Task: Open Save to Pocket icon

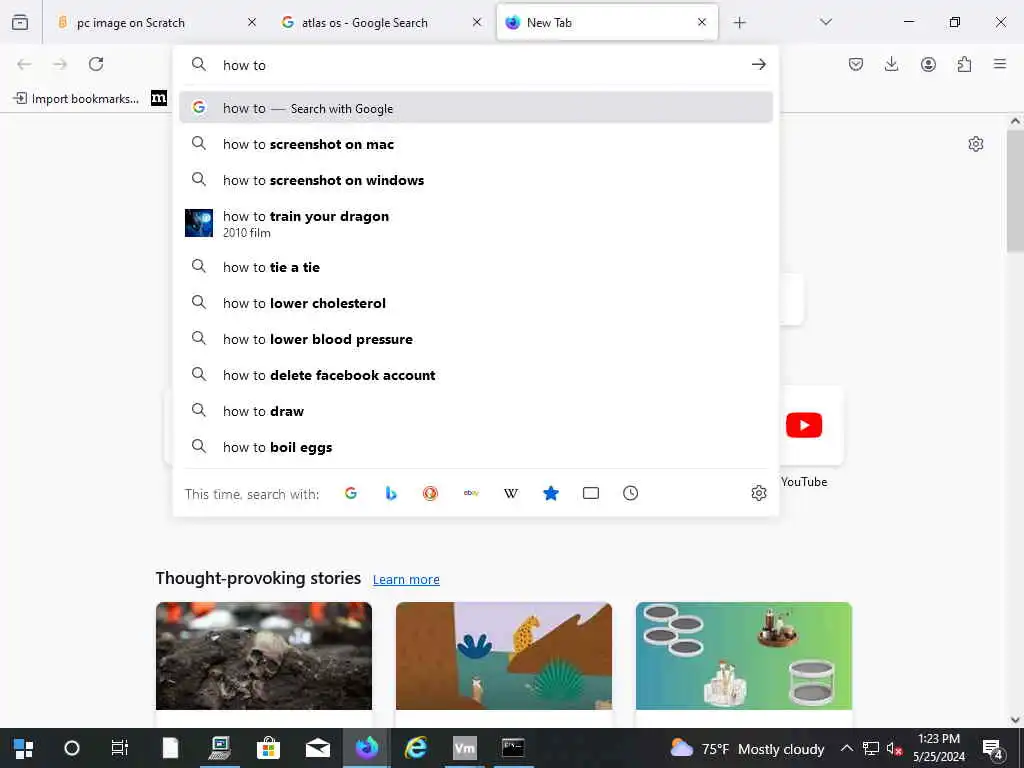Action: click(x=856, y=64)
